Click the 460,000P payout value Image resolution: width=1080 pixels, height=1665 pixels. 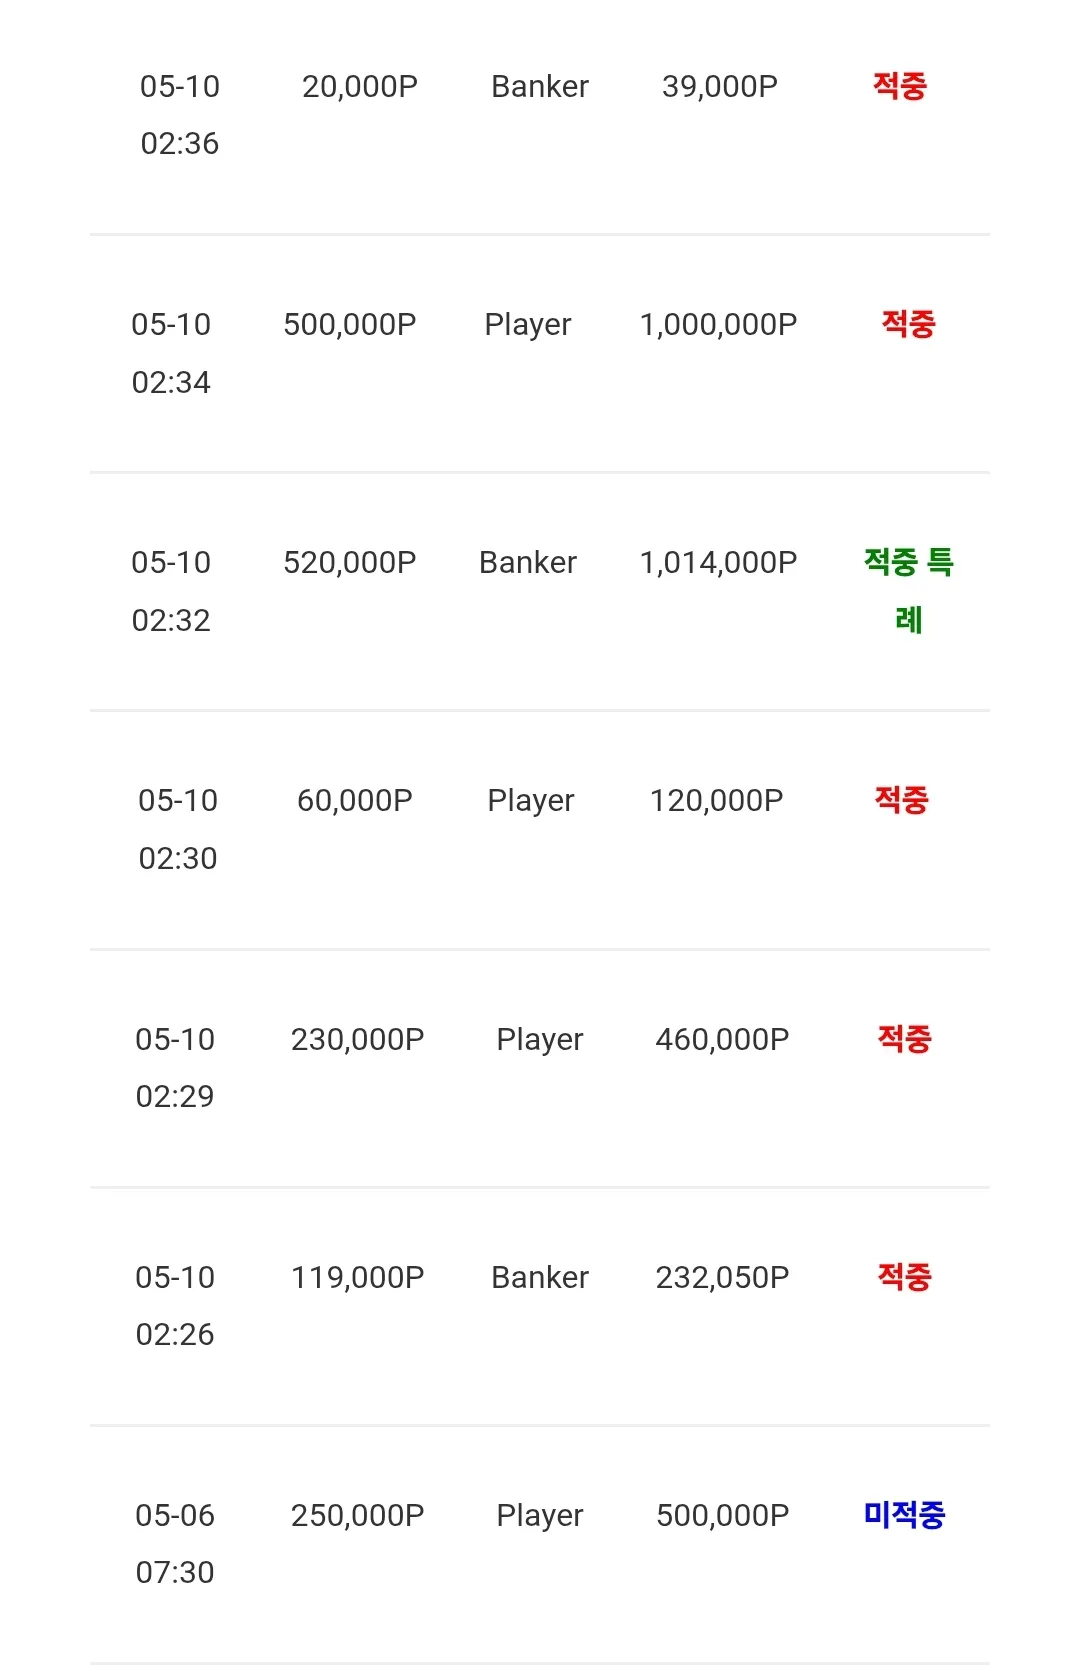(x=722, y=1040)
